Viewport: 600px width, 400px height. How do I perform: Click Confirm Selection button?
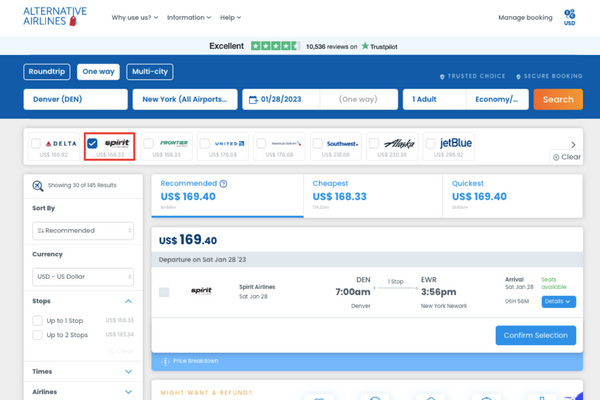[536, 335]
